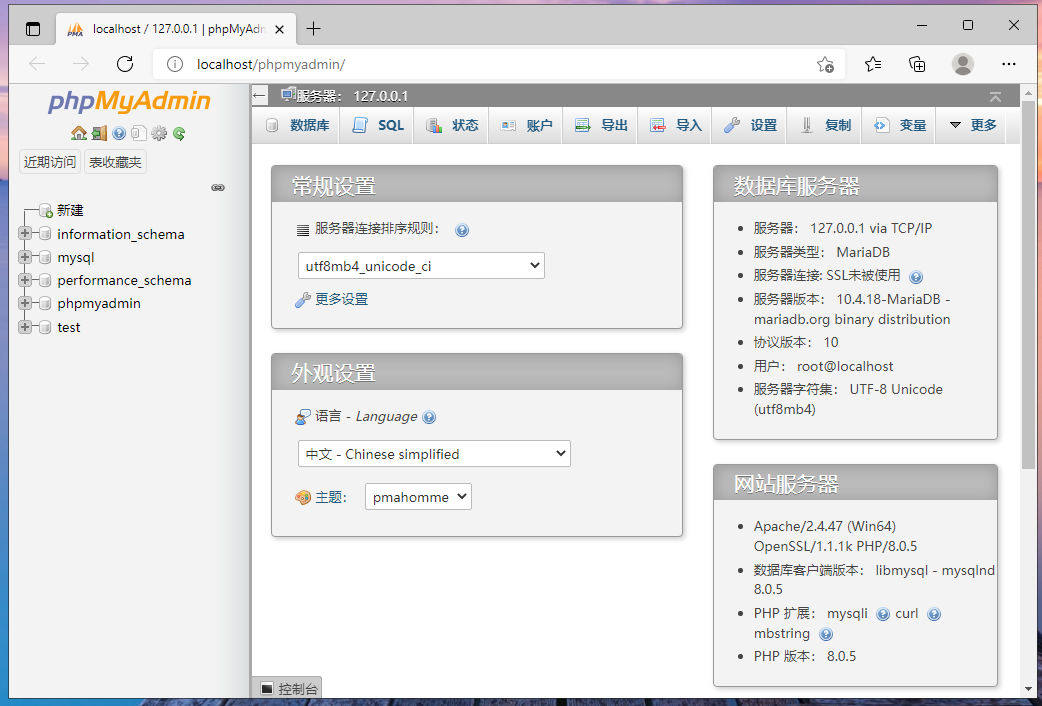Refresh the page in browser
The image size is (1042, 706).
(125, 64)
